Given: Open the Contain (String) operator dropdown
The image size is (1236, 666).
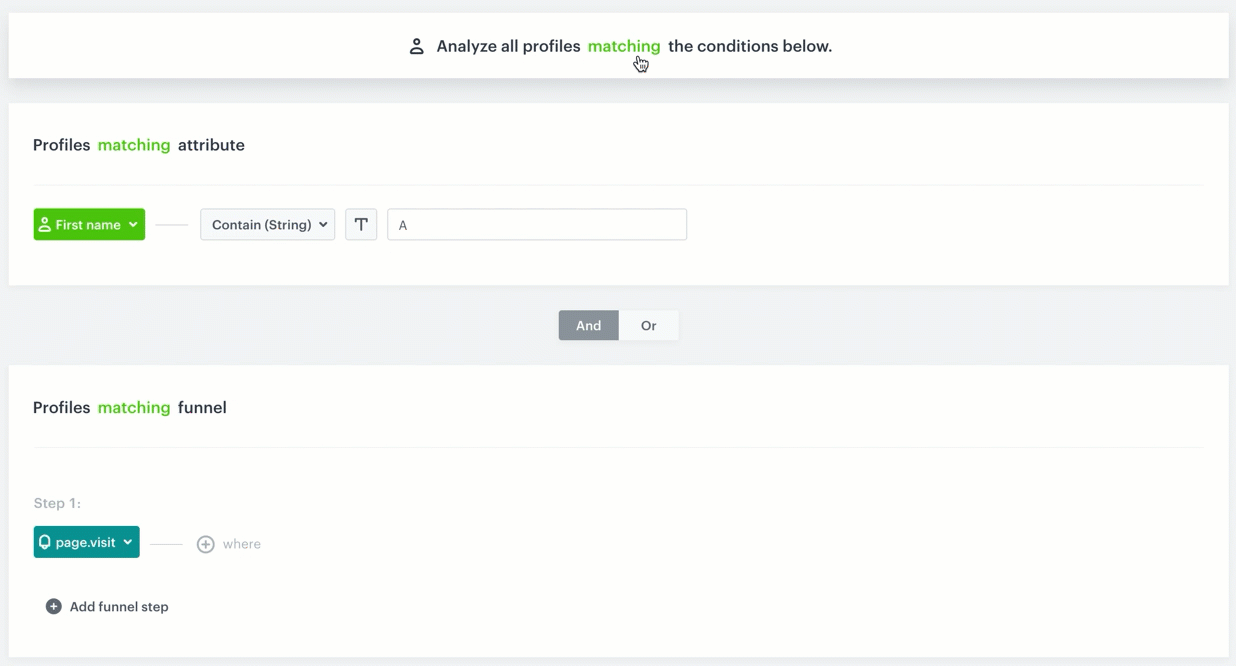Looking at the screenshot, I should tap(267, 224).
